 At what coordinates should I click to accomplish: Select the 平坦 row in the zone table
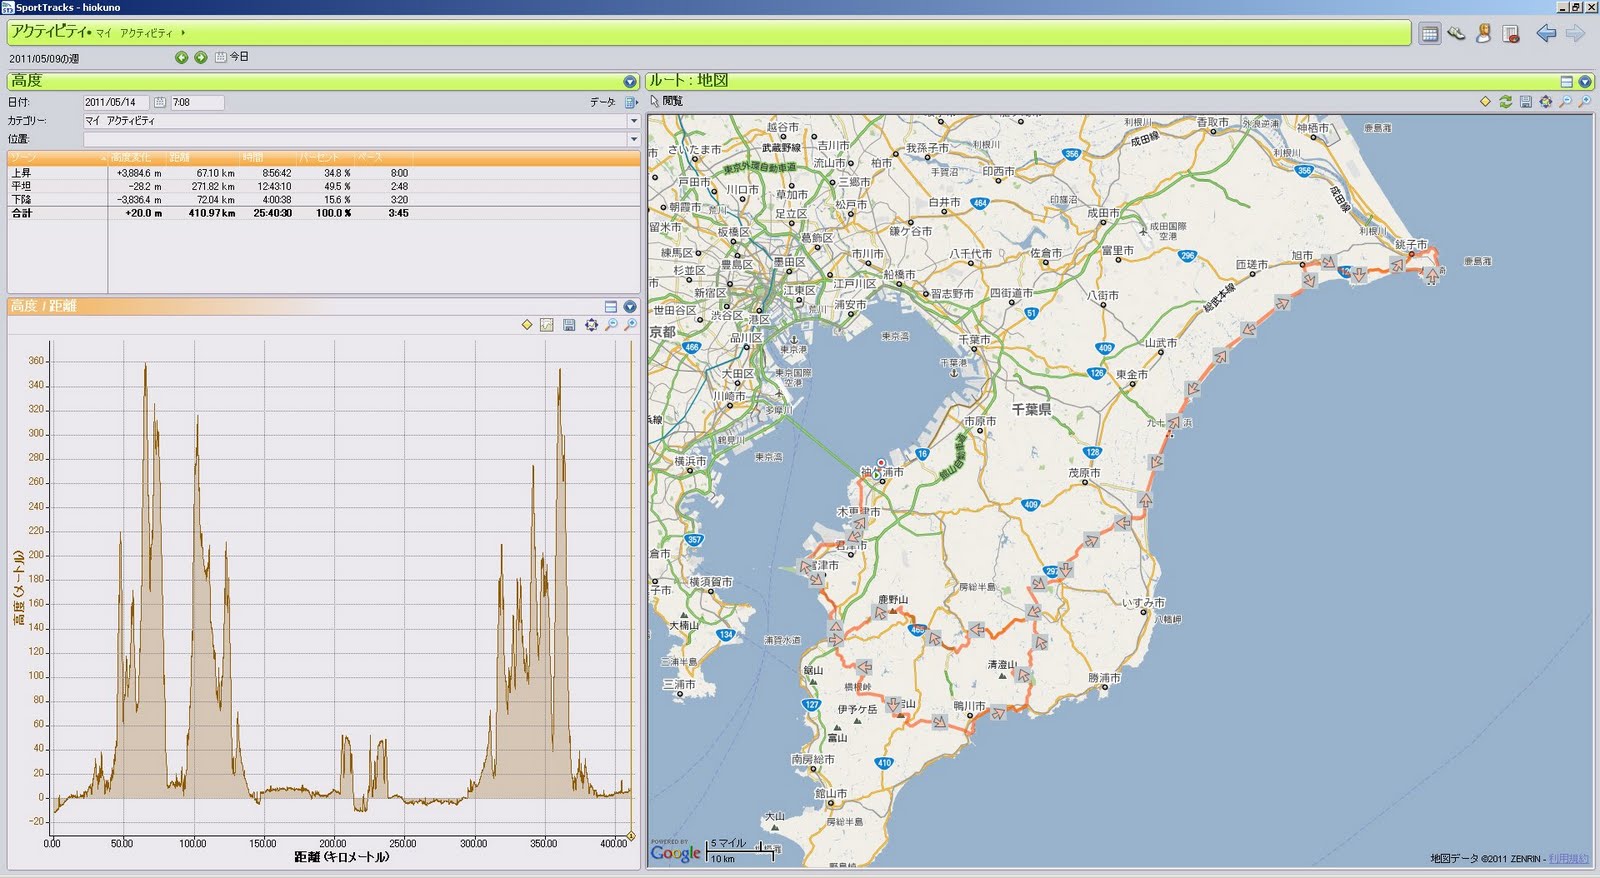pos(323,186)
